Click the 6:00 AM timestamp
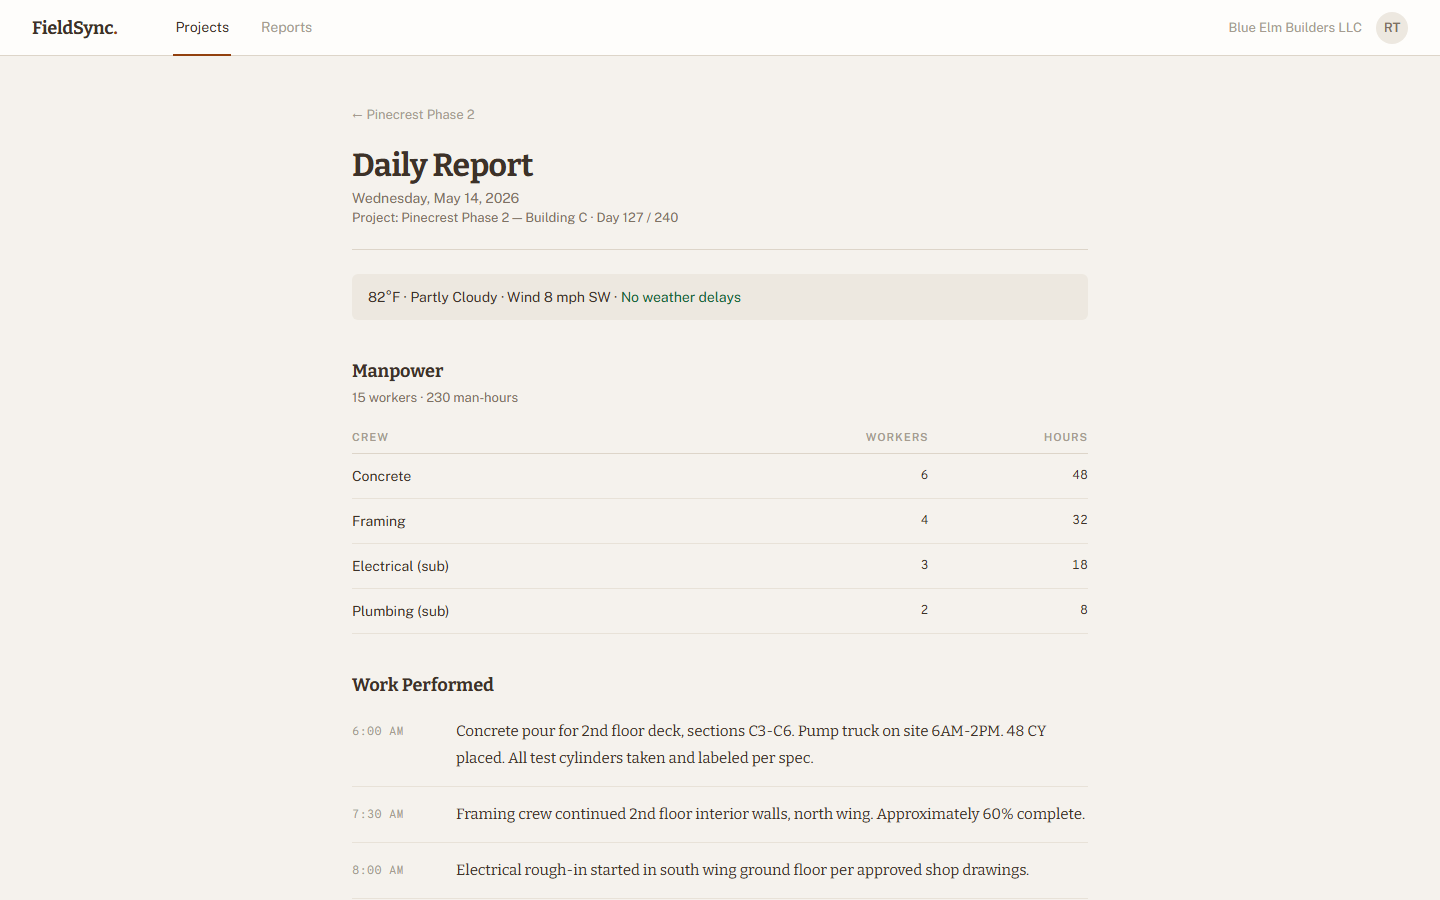The image size is (1440, 900). (378, 732)
